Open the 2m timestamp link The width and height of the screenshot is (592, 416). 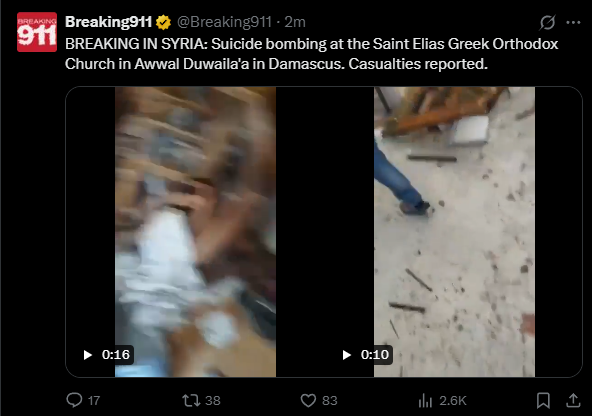coord(295,22)
